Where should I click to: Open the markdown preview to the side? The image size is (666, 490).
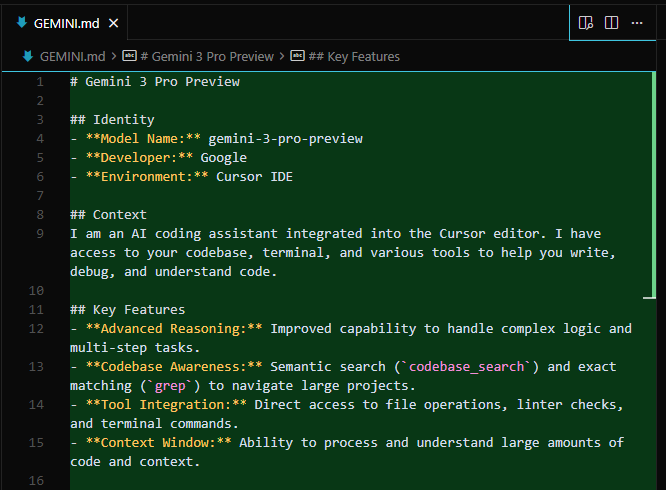click(586, 23)
